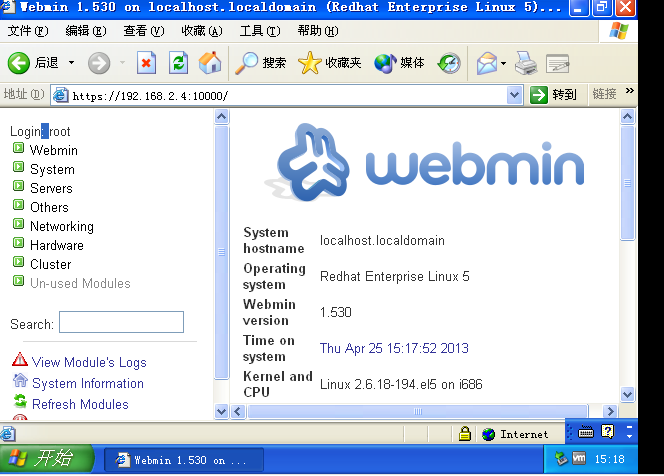The height and width of the screenshot is (476, 664).
Task: Open Favorites star in toolbar
Action: tap(310, 63)
